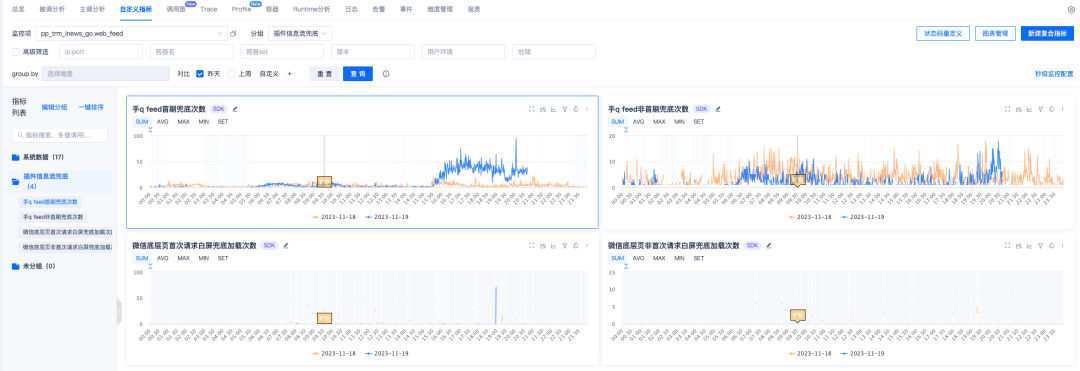This screenshot has height=371, width=1080.
Task: Click the 查询 button
Action: tap(358, 74)
